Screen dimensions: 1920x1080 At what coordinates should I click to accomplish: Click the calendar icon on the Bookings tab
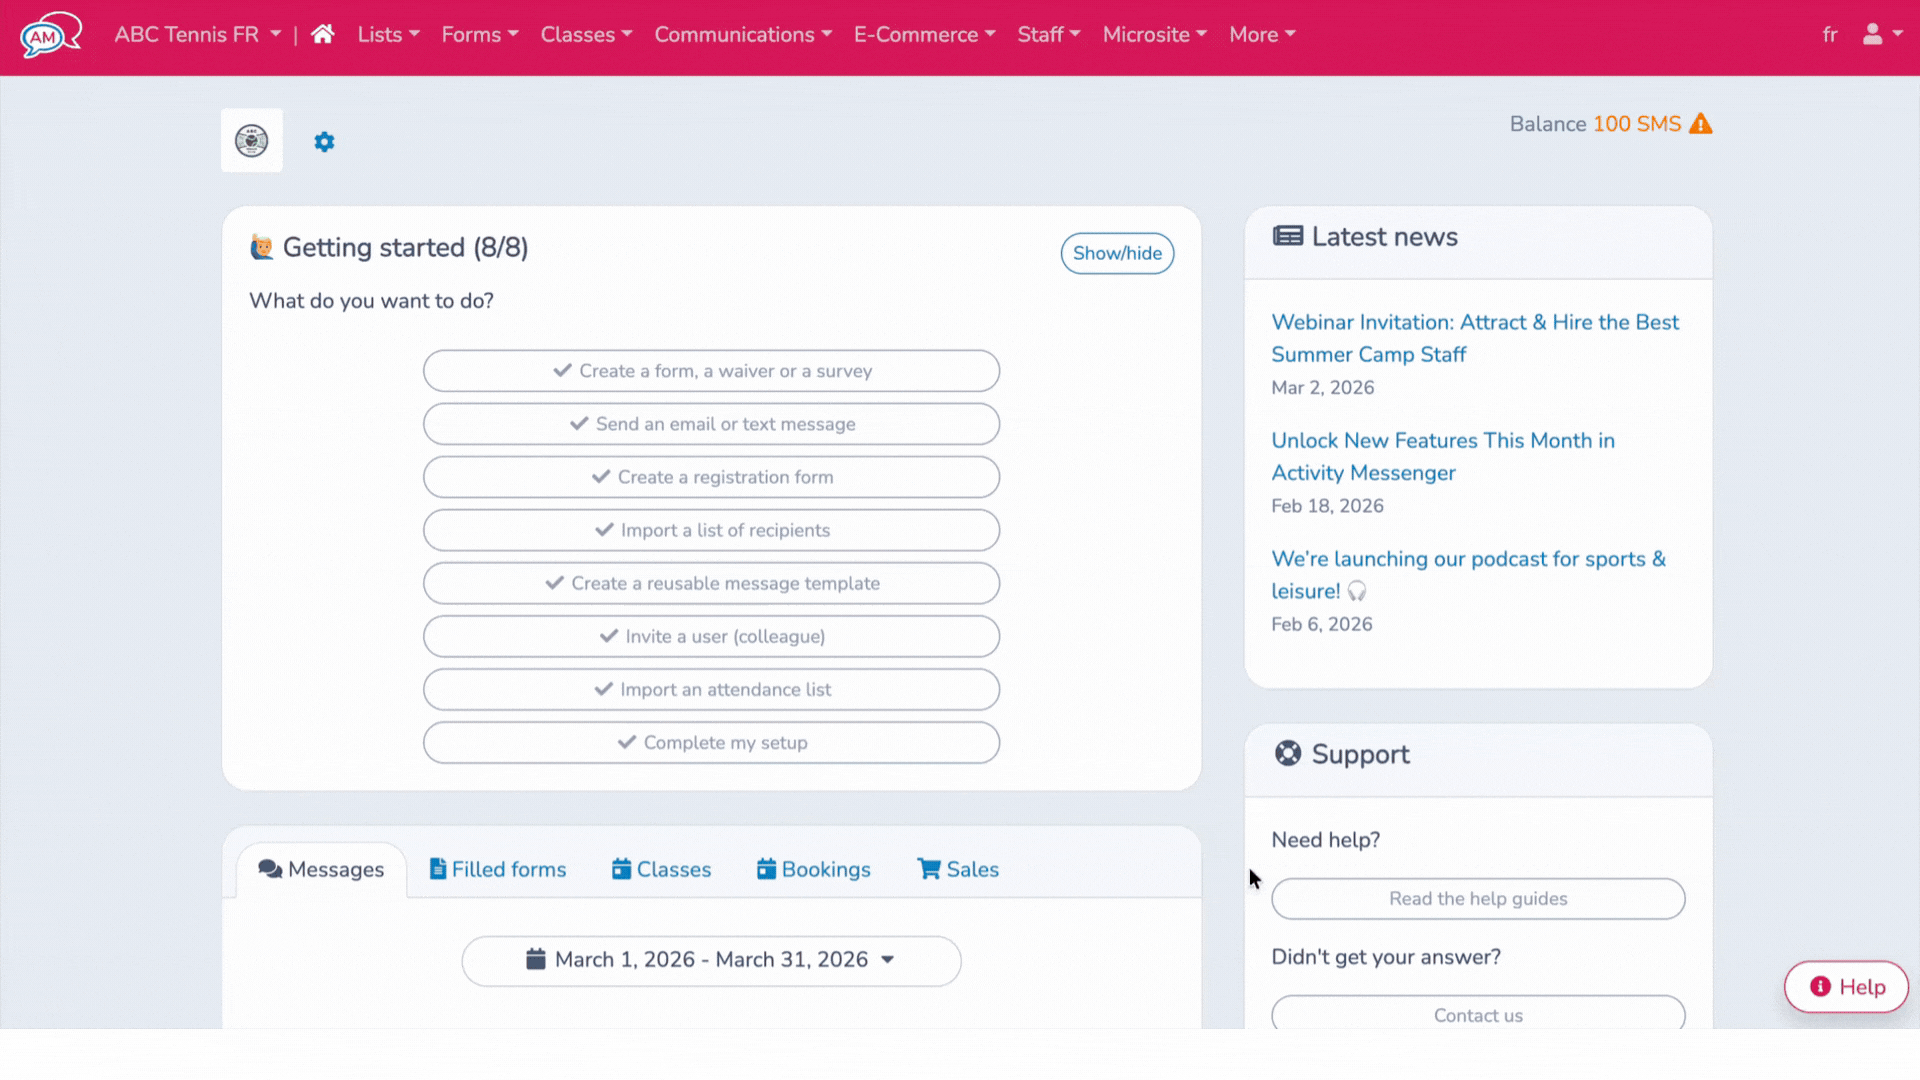click(x=767, y=869)
